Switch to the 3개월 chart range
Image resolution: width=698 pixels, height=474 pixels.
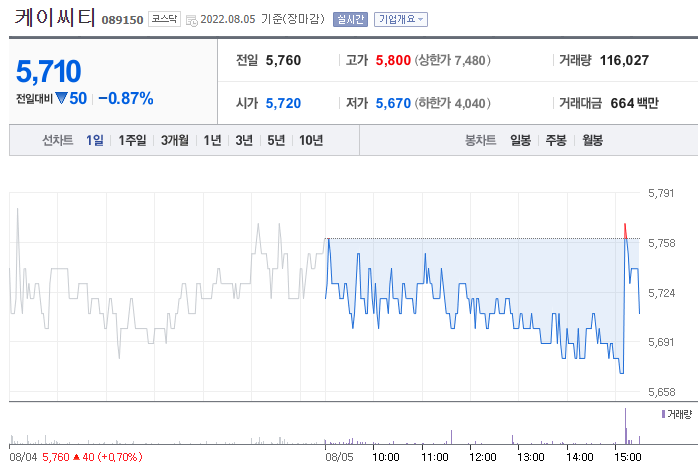click(174, 141)
